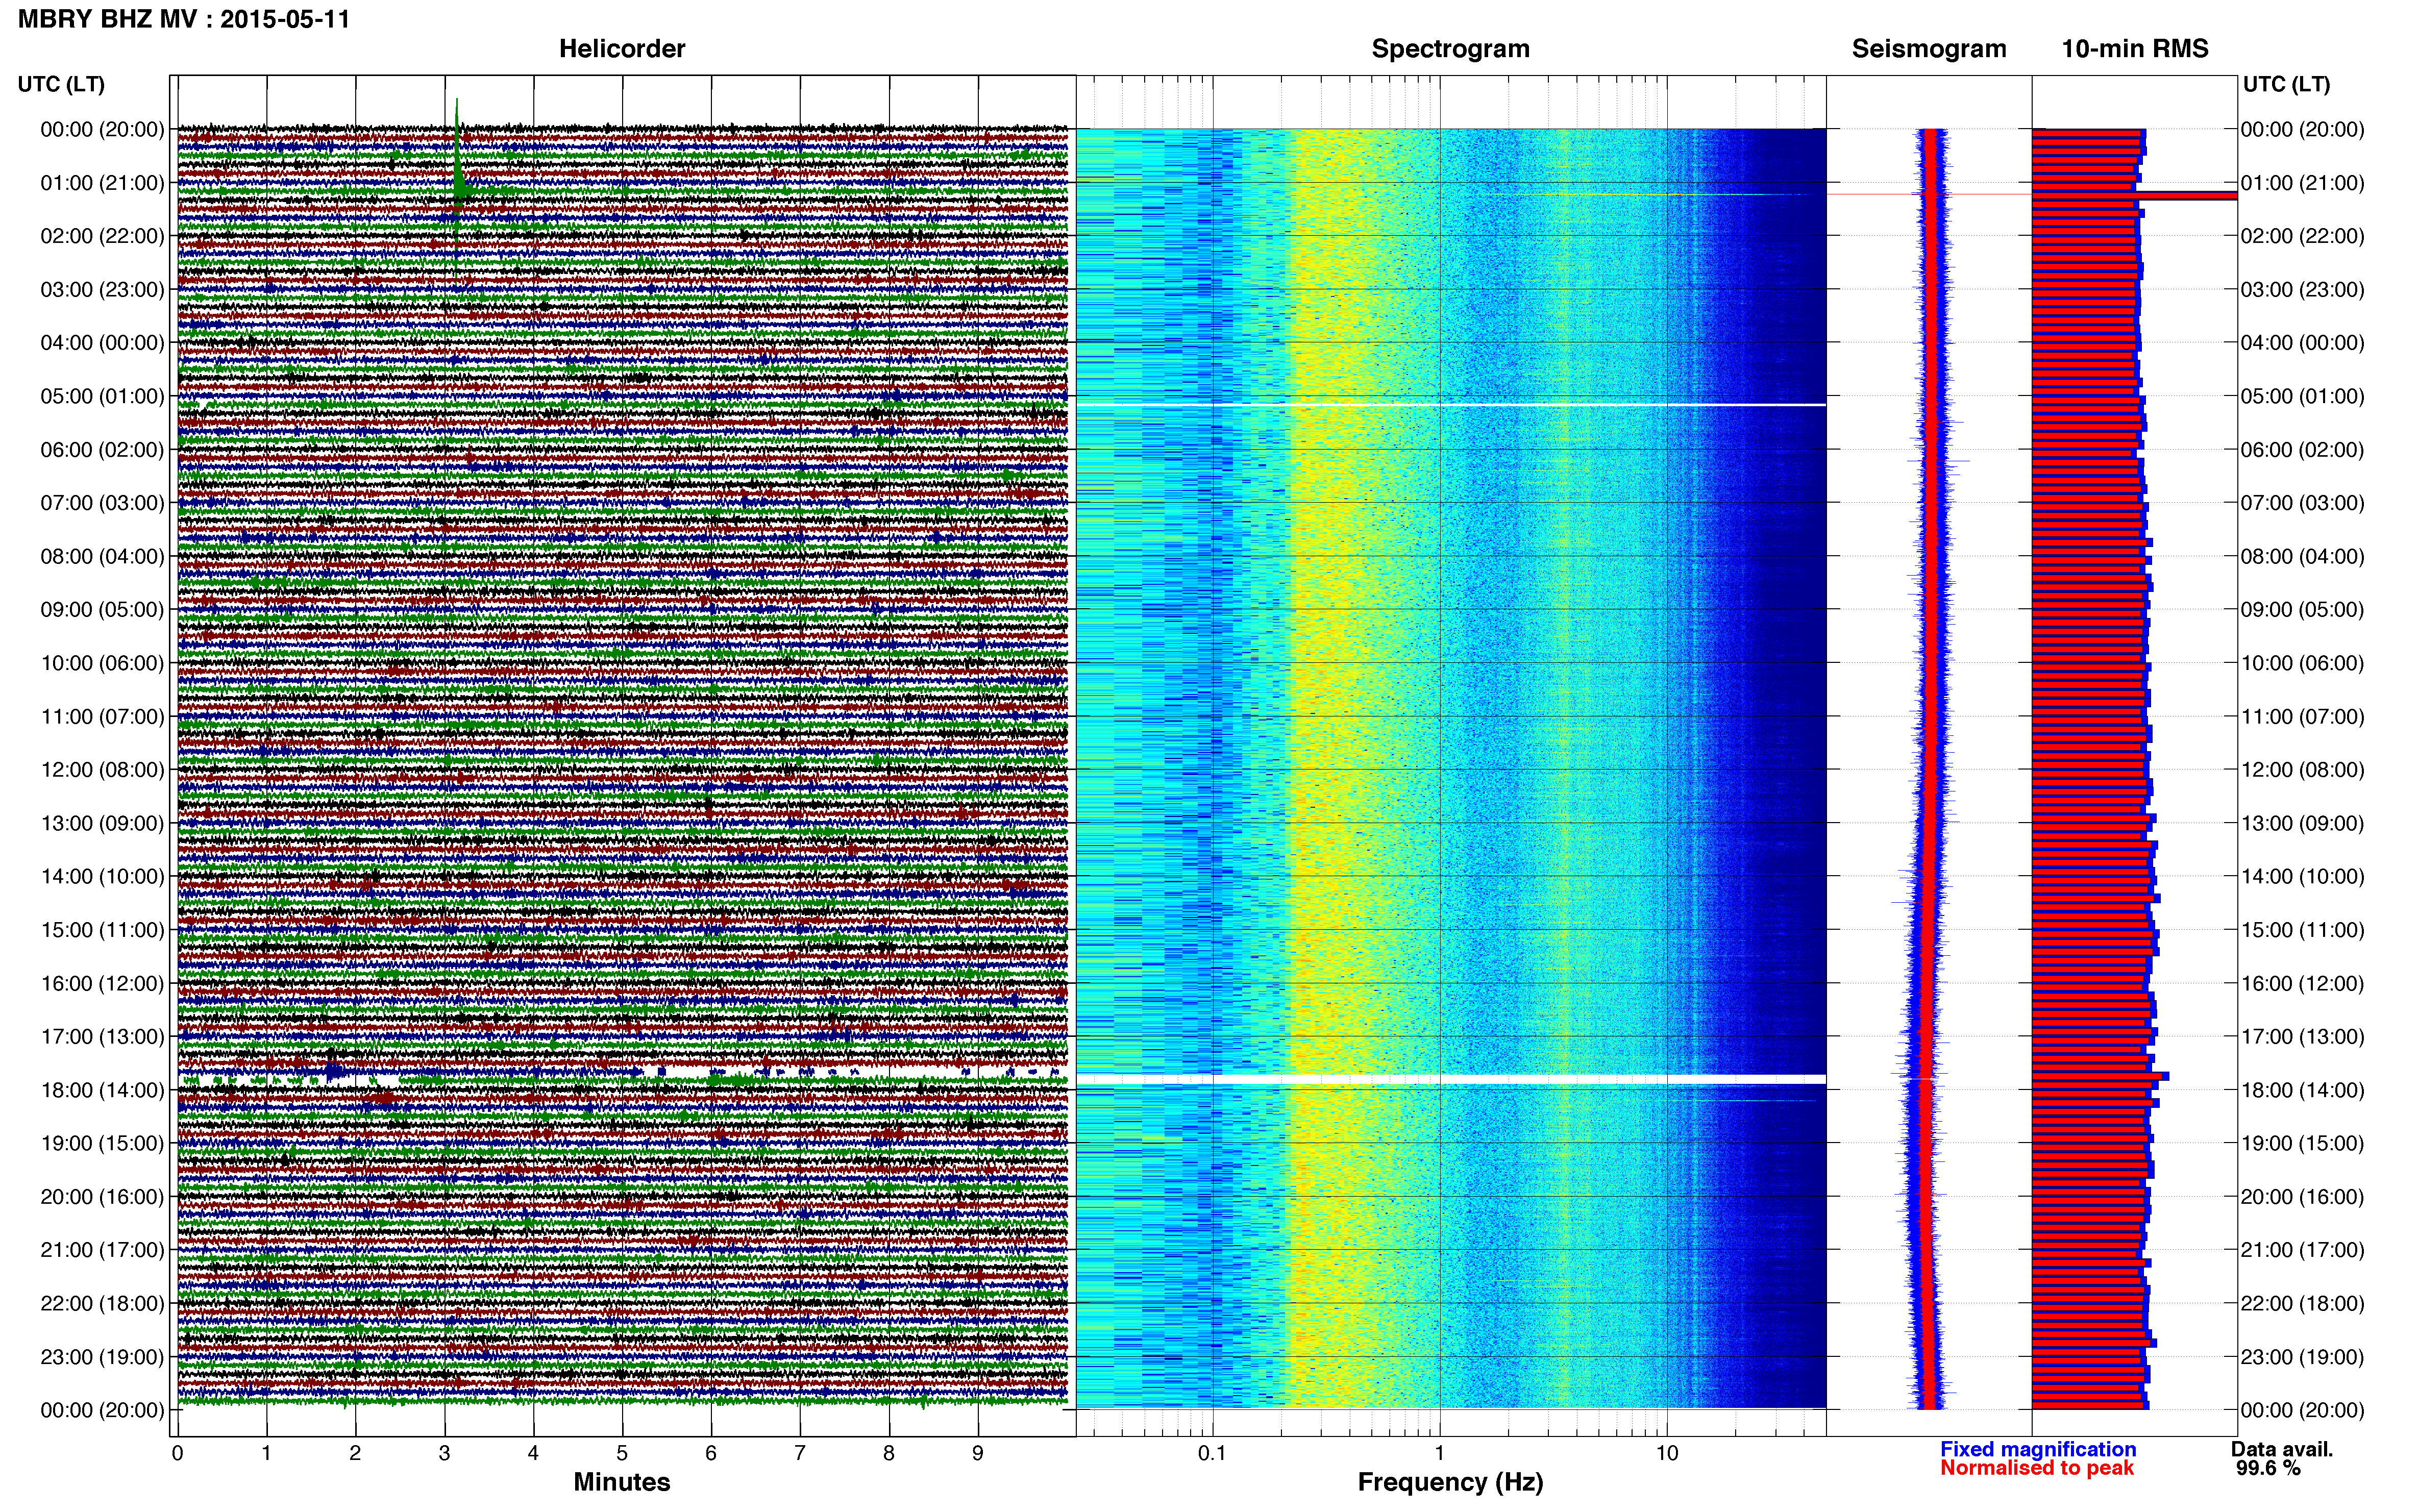Click the '10-min RMS' panel heading
The height and width of the screenshot is (1512, 2419).
pyautogui.click(x=2134, y=49)
